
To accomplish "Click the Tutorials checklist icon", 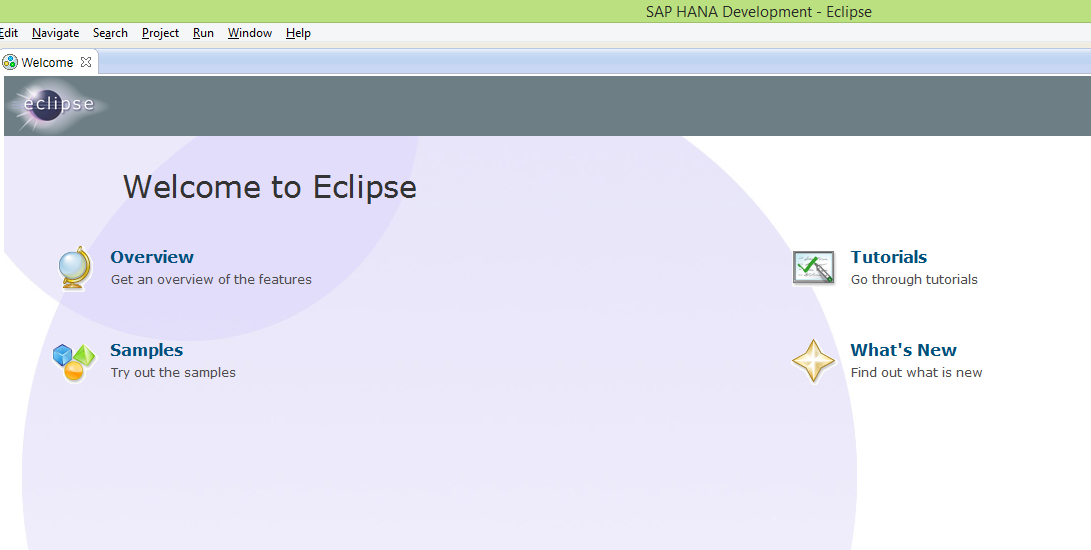I will [x=813, y=268].
